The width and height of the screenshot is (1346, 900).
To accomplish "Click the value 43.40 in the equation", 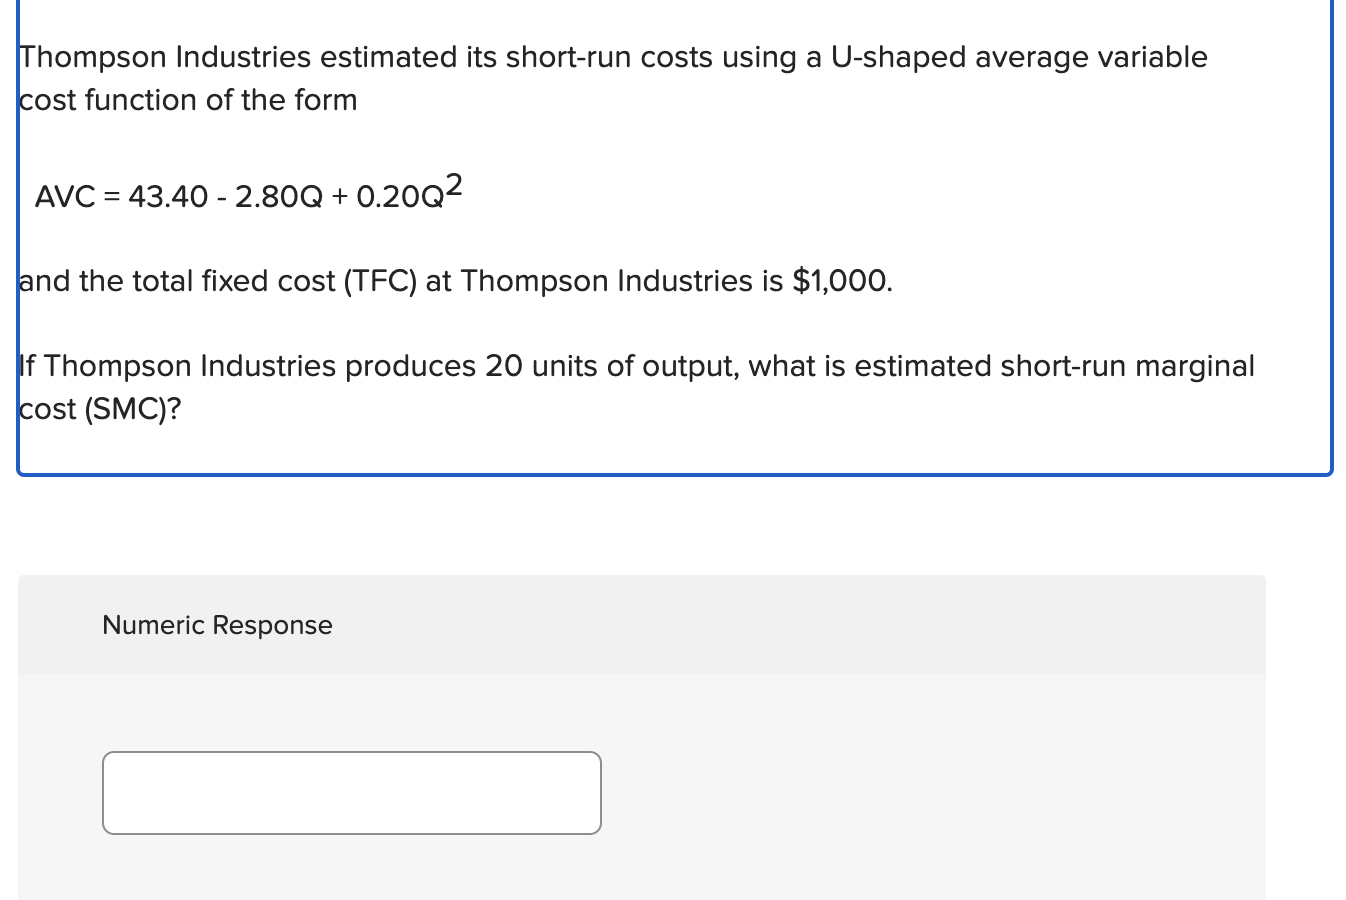I will (166, 197).
